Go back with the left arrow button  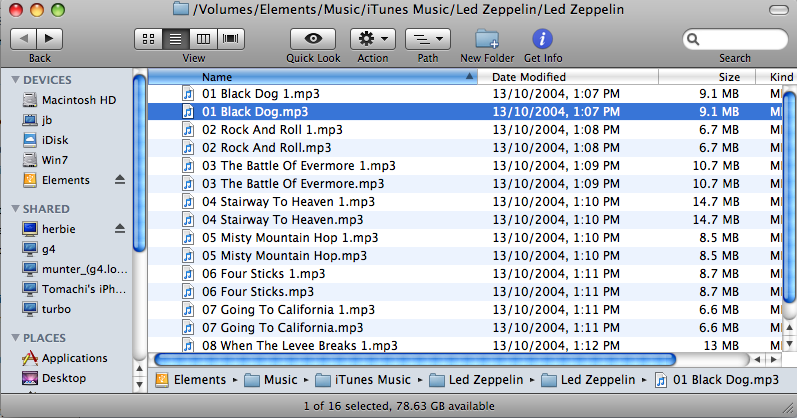pos(23,39)
